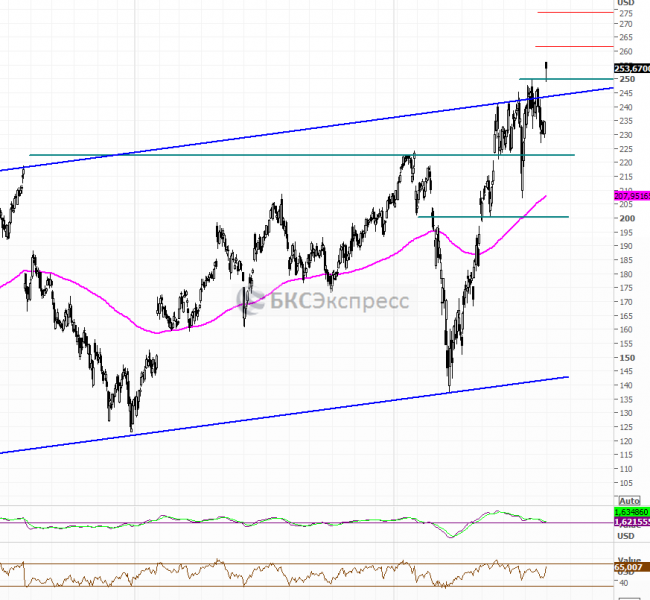Click the Auto scale button
This screenshot has height=600, width=650.
(x=629, y=500)
